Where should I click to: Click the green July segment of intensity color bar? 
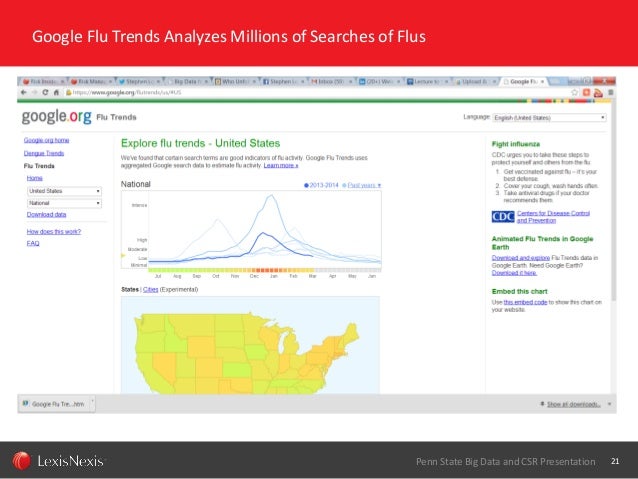[x=158, y=270]
